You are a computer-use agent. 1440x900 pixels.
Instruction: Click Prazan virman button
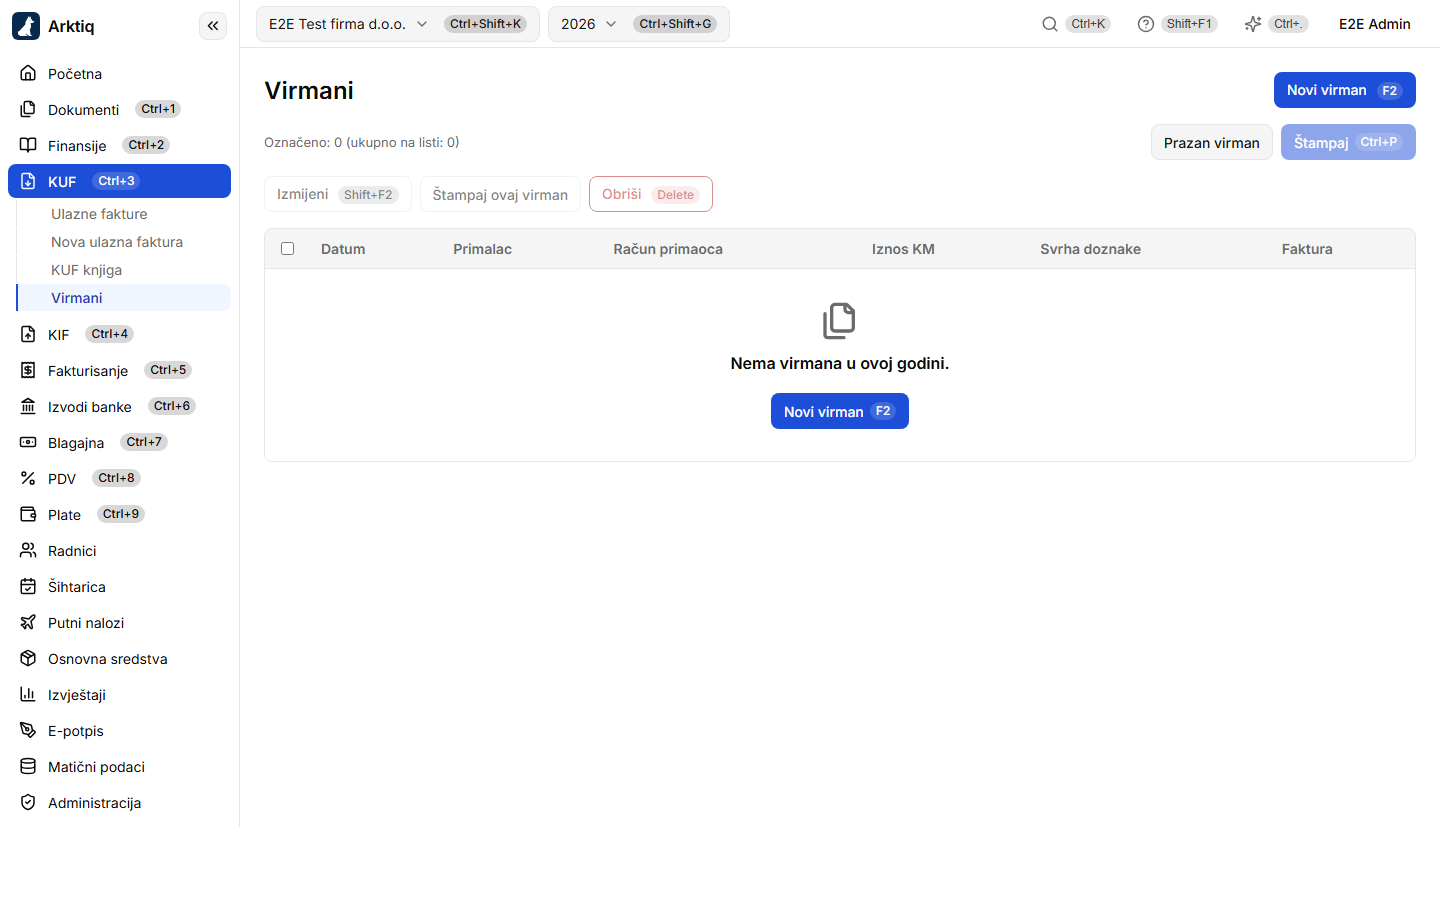pyautogui.click(x=1211, y=142)
